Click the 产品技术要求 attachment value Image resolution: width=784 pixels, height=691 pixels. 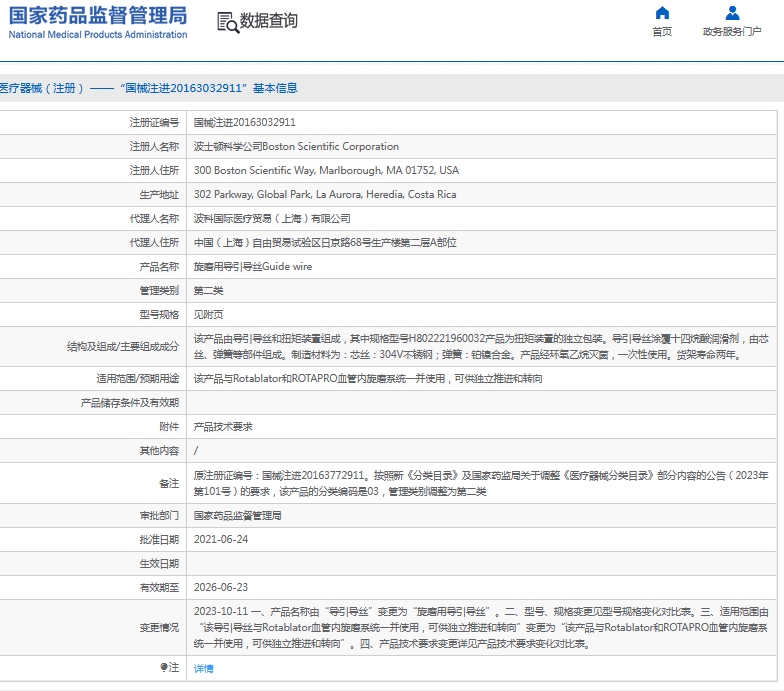[223, 426]
